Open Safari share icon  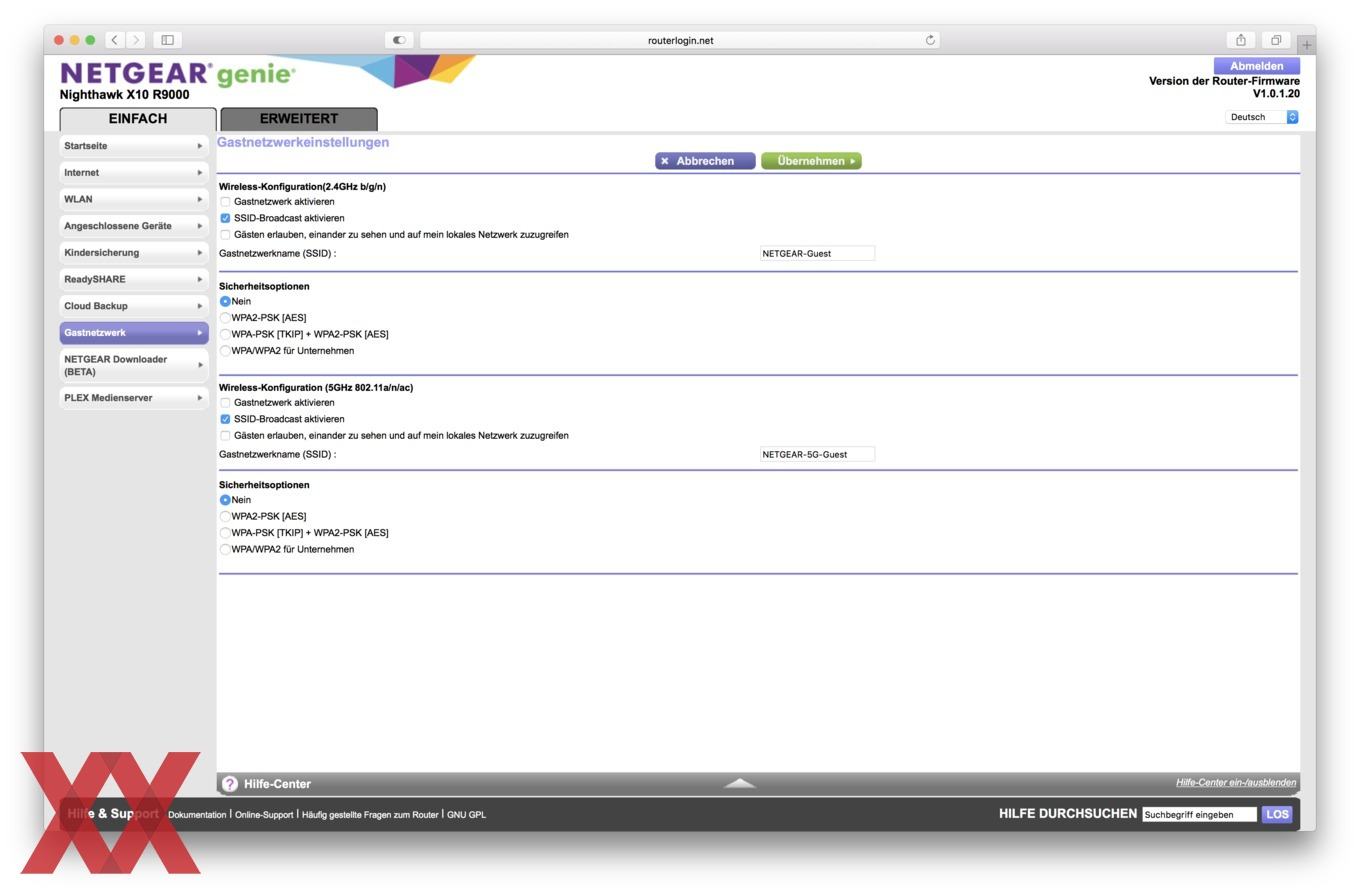click(x=1240, y=40)
